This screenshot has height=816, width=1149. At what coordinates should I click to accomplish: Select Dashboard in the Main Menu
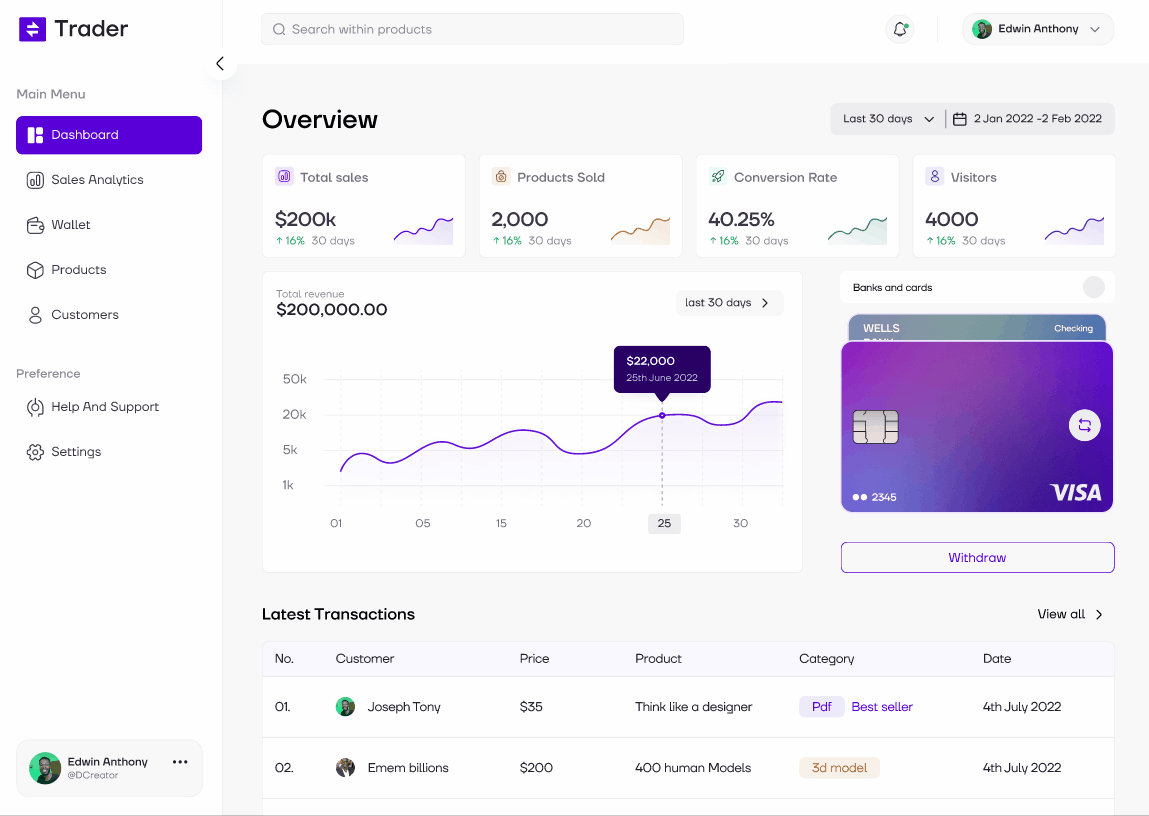click(84, 134)
